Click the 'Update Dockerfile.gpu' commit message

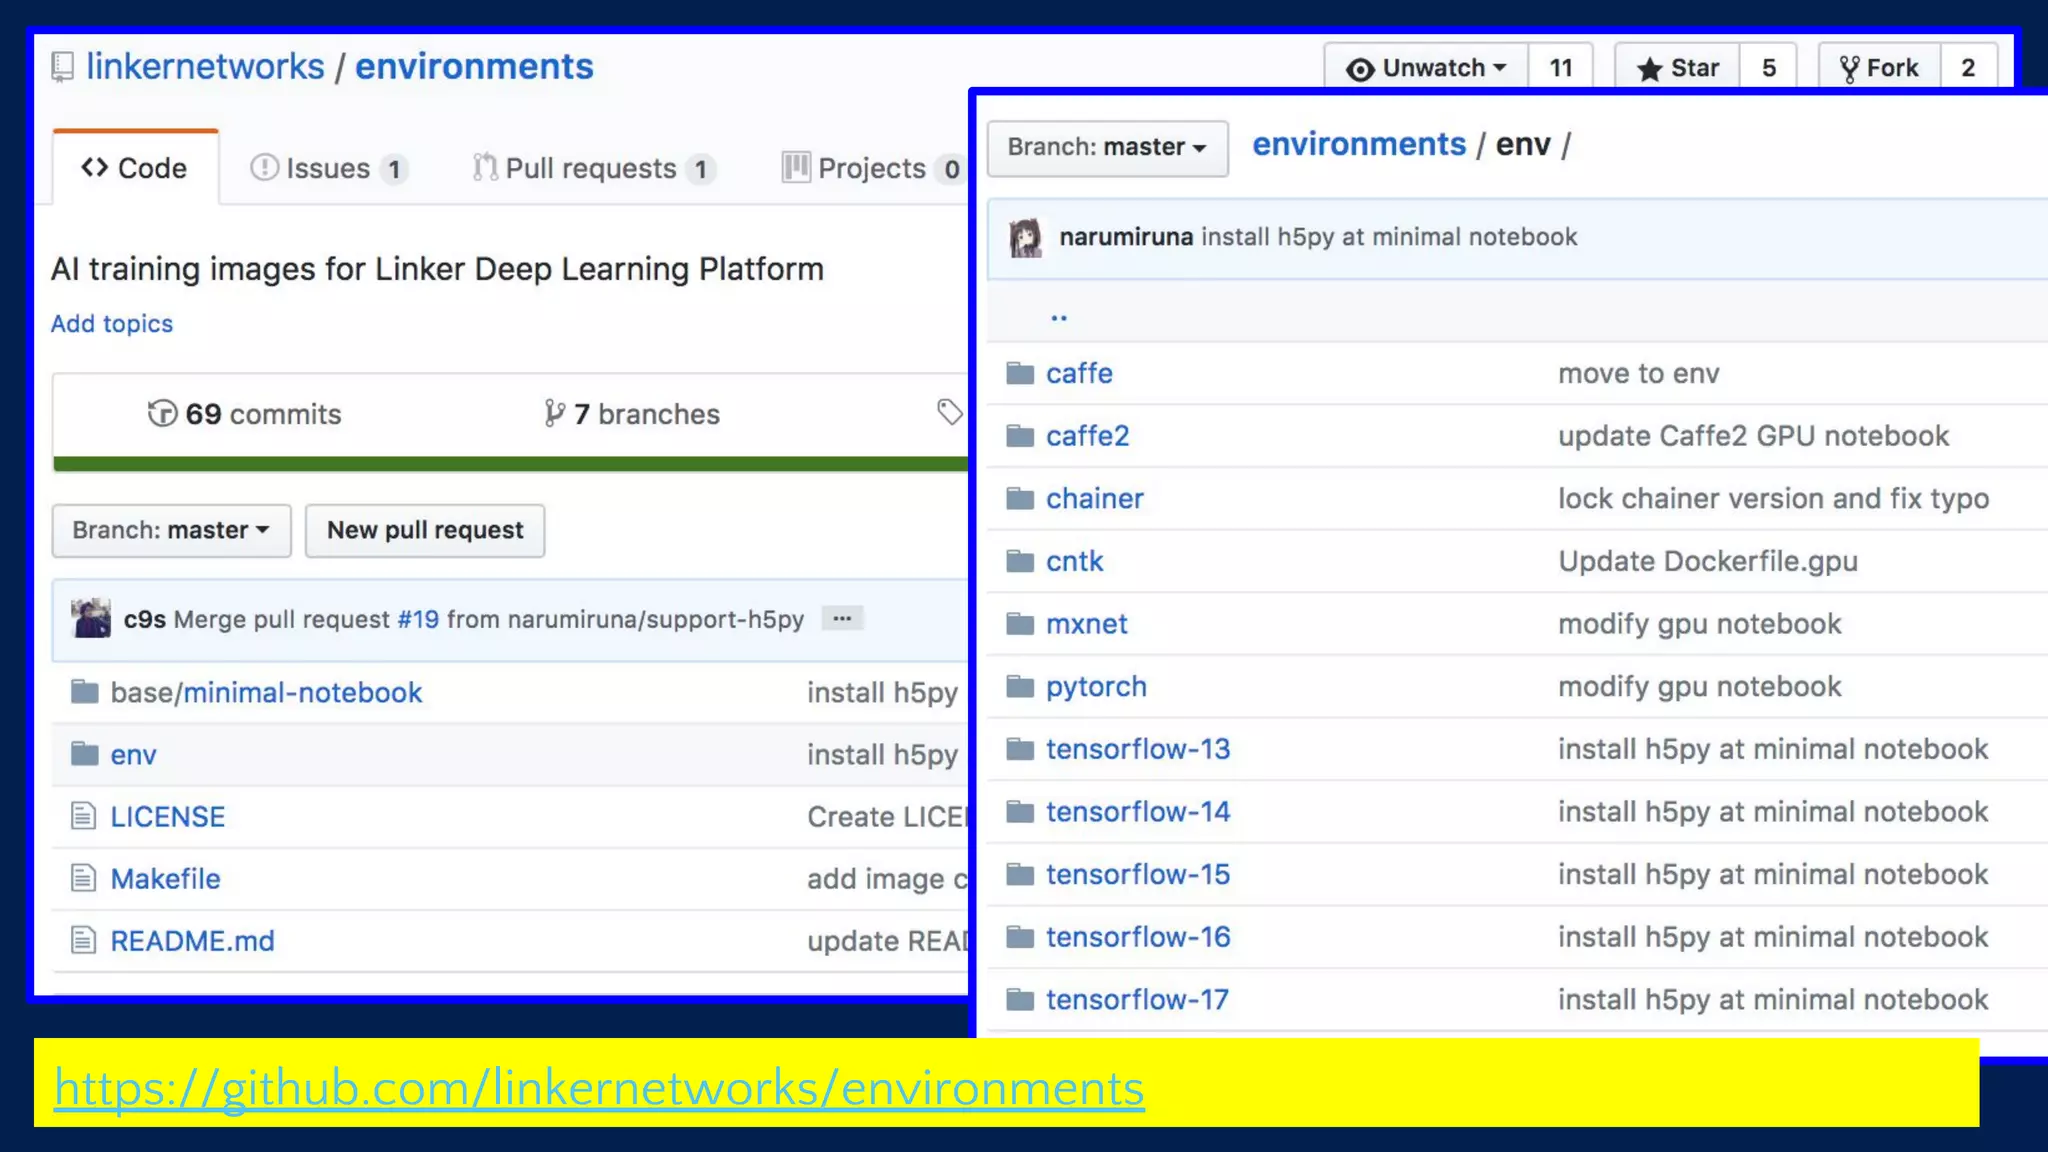pos(1707,562)
